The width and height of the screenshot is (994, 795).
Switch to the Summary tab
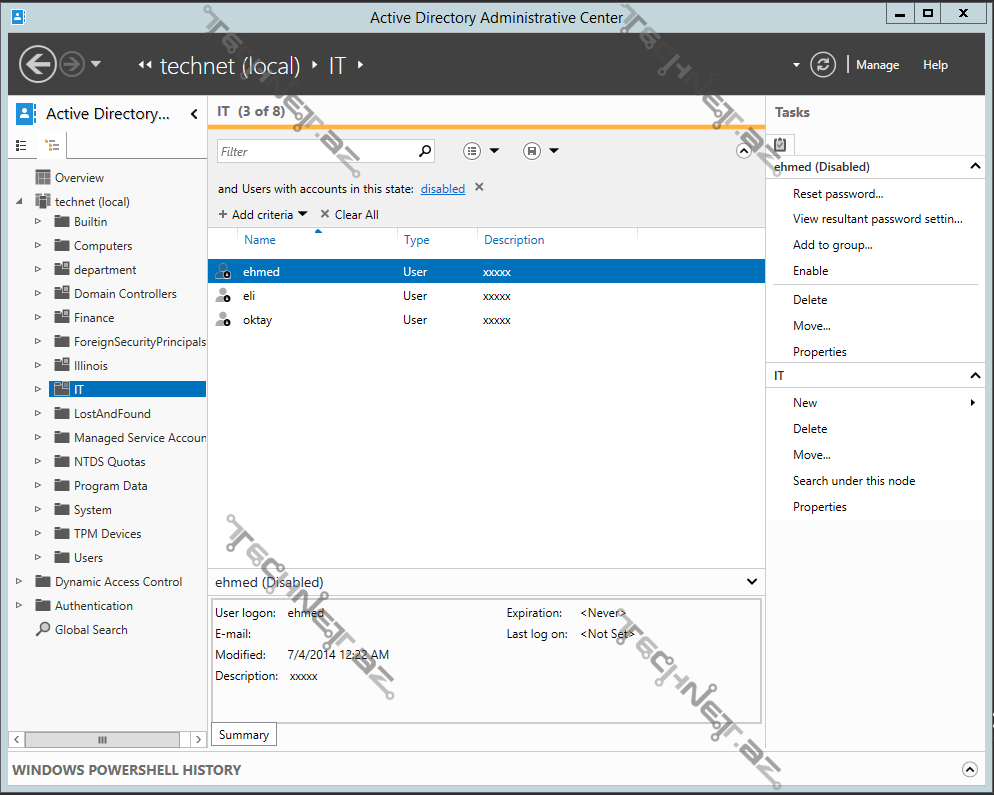[x=243, y=734]
